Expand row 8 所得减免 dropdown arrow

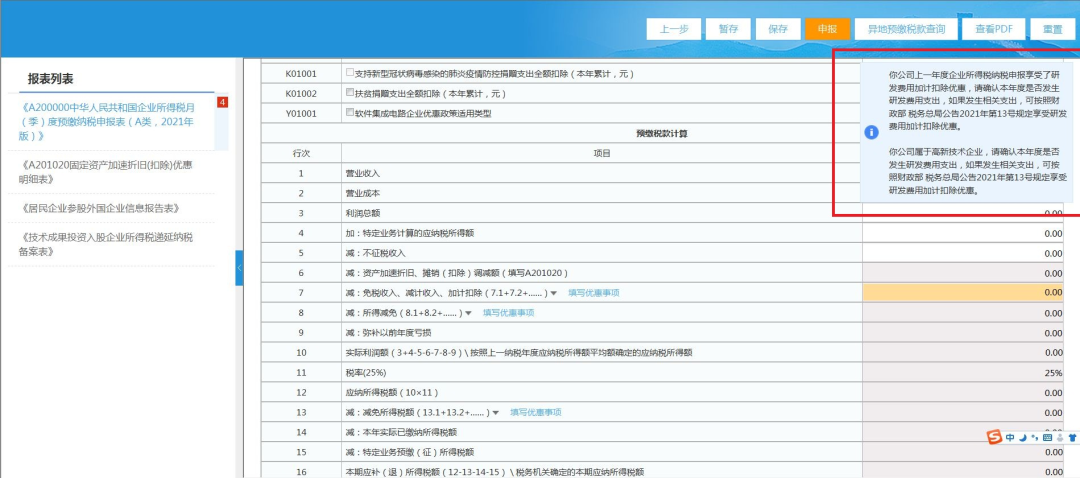[468, 313]
